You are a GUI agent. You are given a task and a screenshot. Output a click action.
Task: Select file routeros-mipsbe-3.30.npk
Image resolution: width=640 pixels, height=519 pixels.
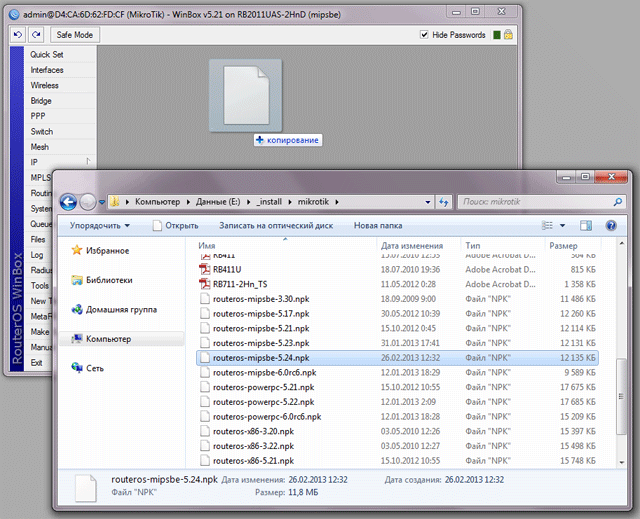click(x=261, y=299)
